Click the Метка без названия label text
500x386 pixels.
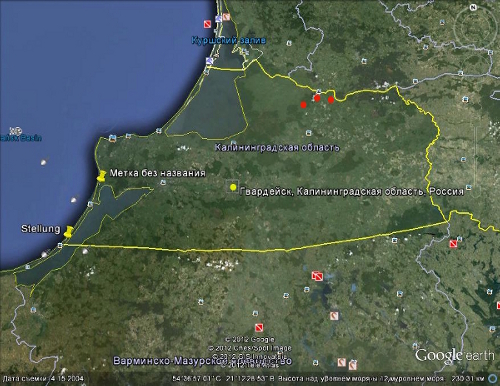pyautogui.click(x=157, y=173)
